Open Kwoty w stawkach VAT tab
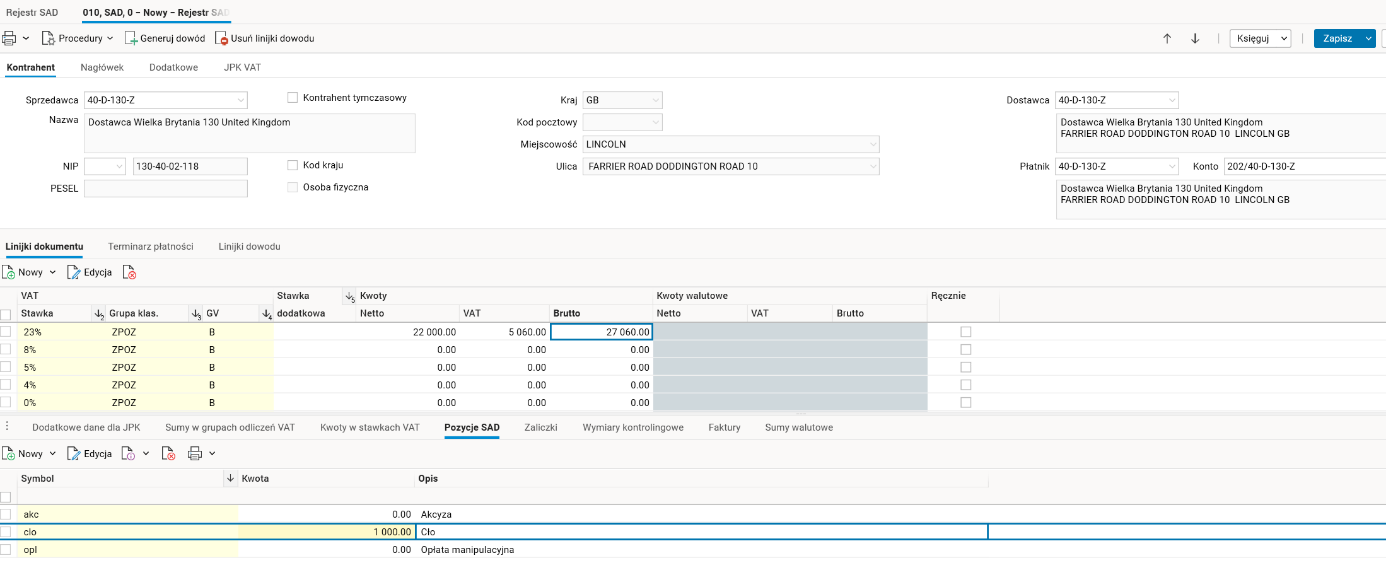Image resolution: width=1386 pixels, height=587 pixels. click(x=370, y=427)
